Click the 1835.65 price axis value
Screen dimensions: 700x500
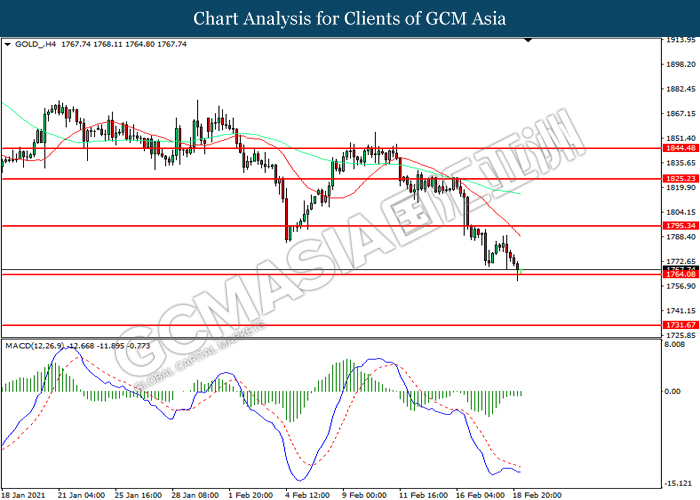tap(681, 163)
